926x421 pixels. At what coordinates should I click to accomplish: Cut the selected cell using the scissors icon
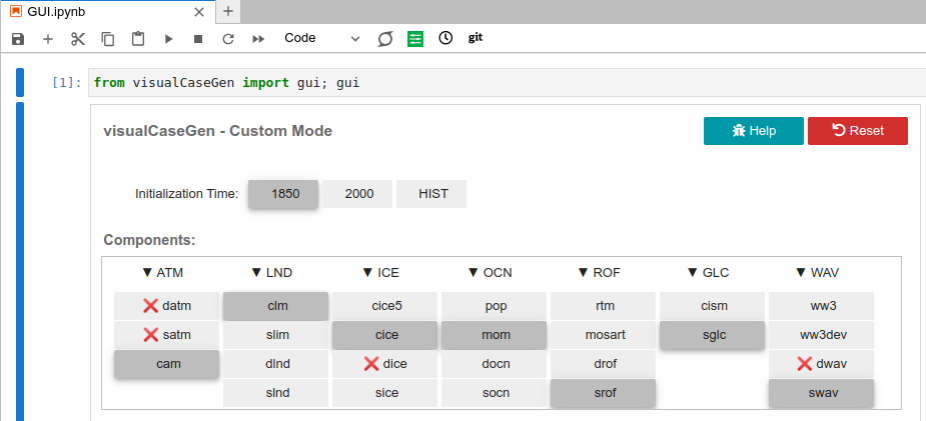(x=78, y=38)
